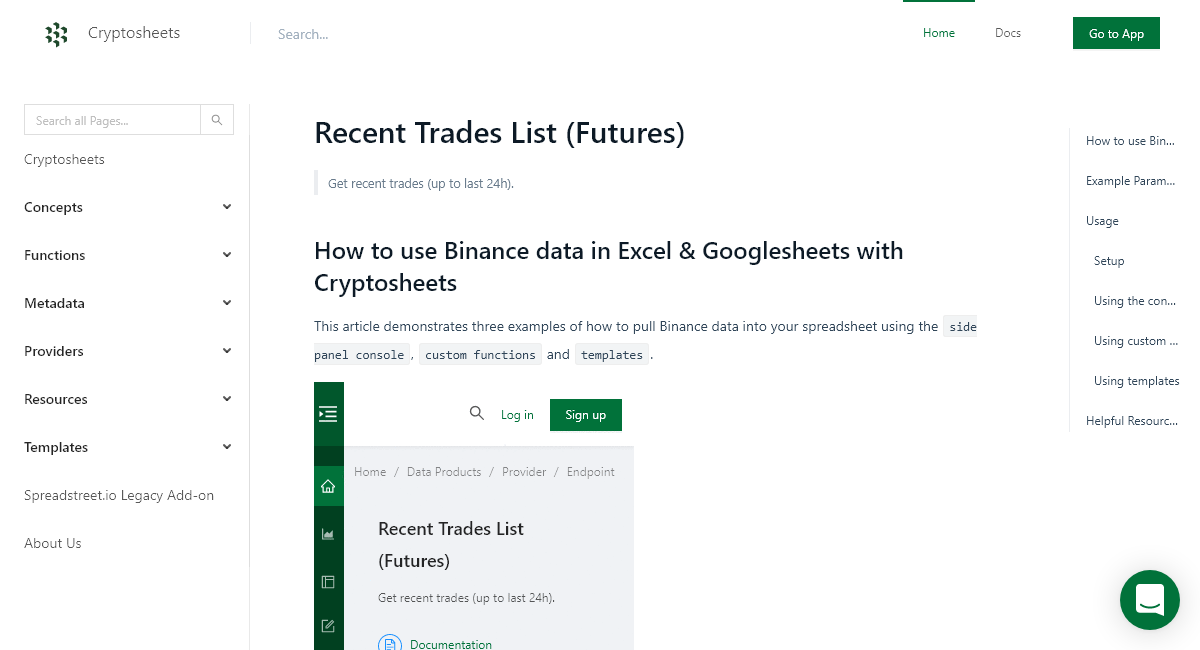
Task: Select the Home icon in the green sidebar
Action: click(328, 485)
